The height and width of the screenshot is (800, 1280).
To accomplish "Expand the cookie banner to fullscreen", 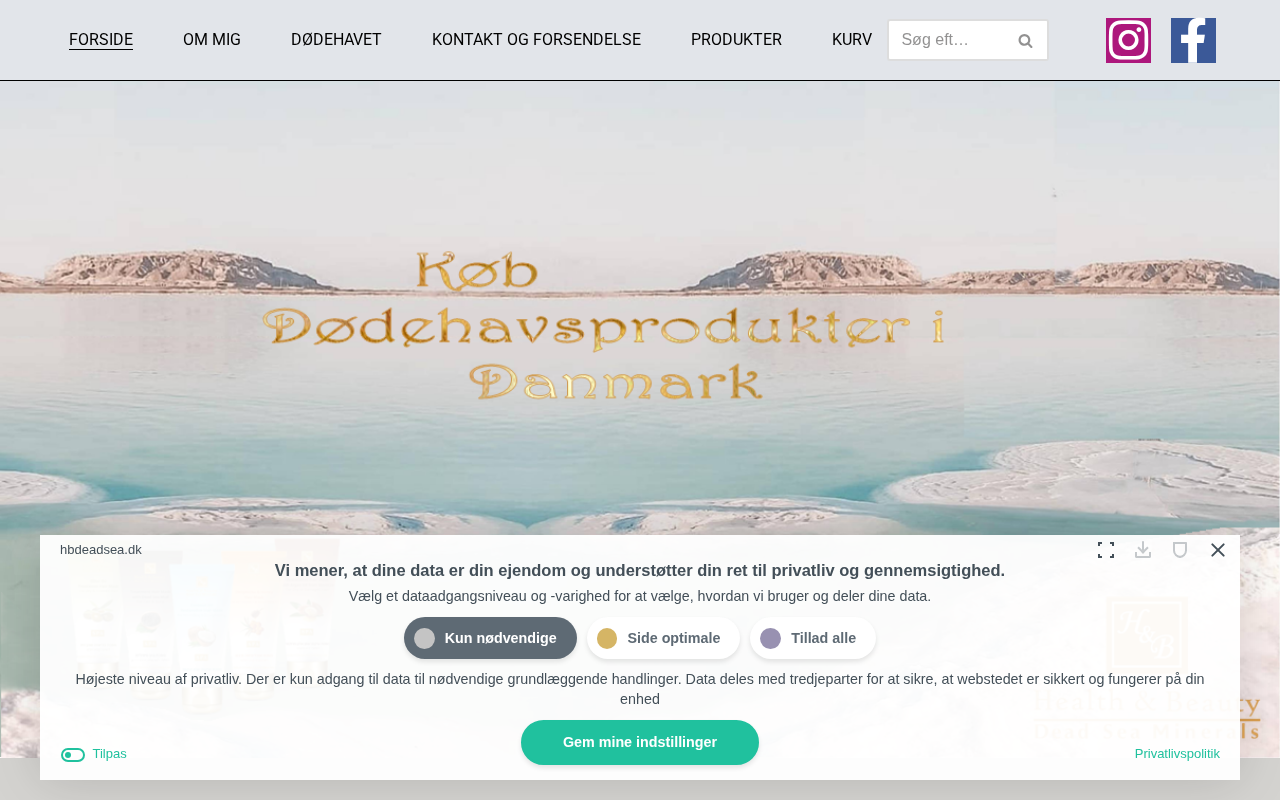I will (1106, 550).
